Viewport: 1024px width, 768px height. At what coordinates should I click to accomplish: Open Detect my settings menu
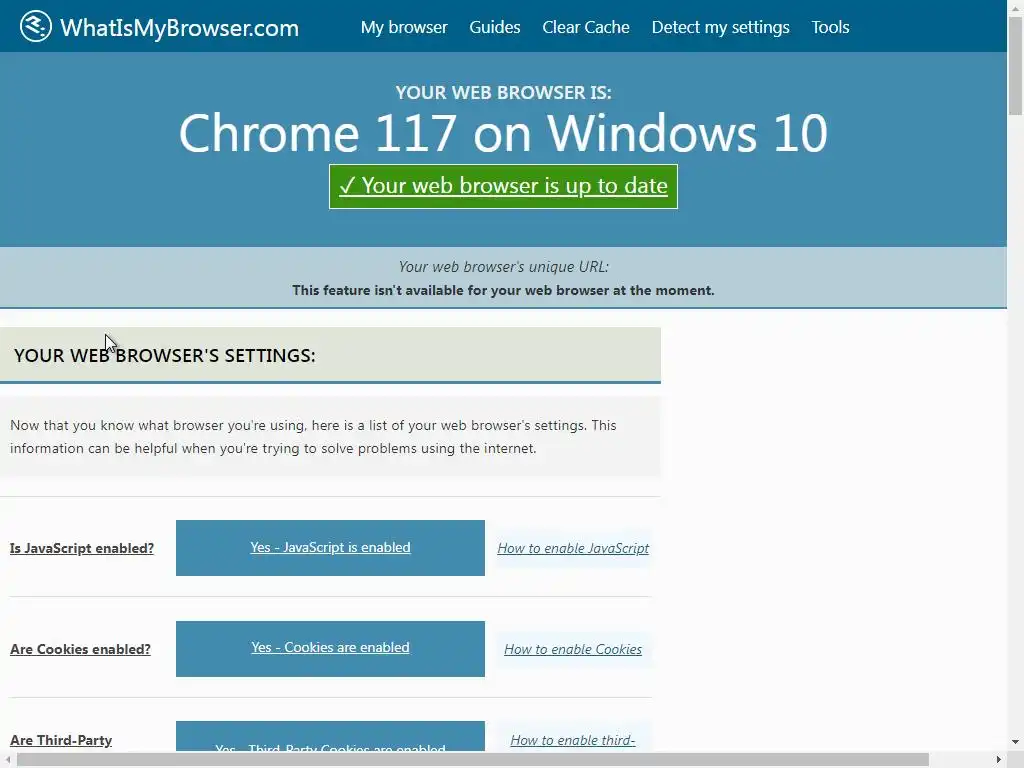(x=720, y=27)
